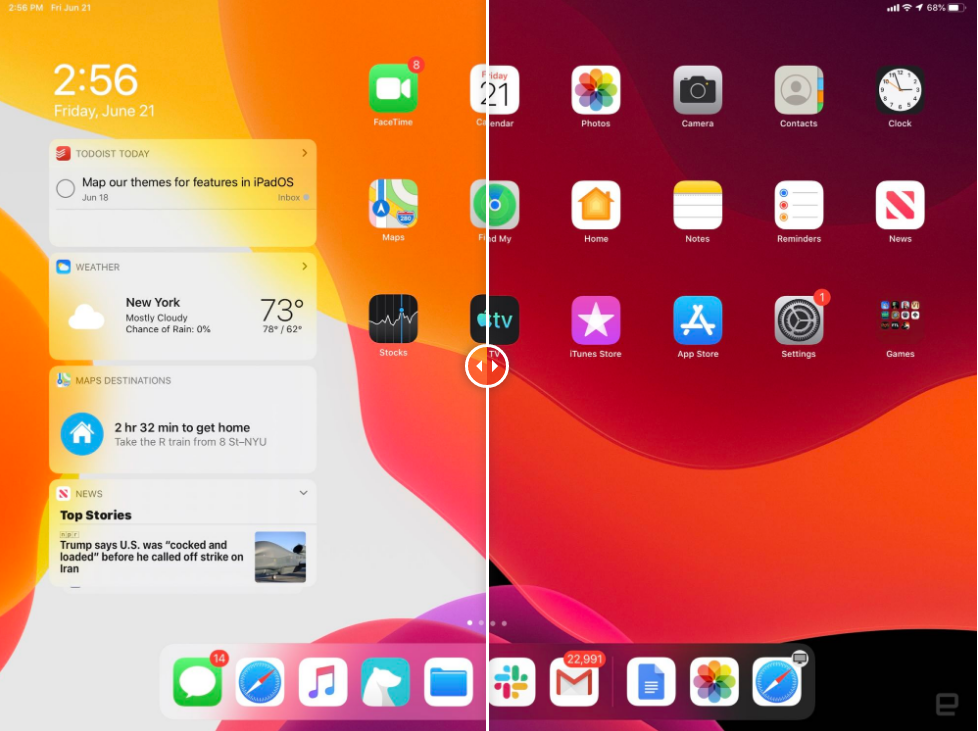Check off the Todoist task circle
The image size is (978, 731).
(65, 188)
